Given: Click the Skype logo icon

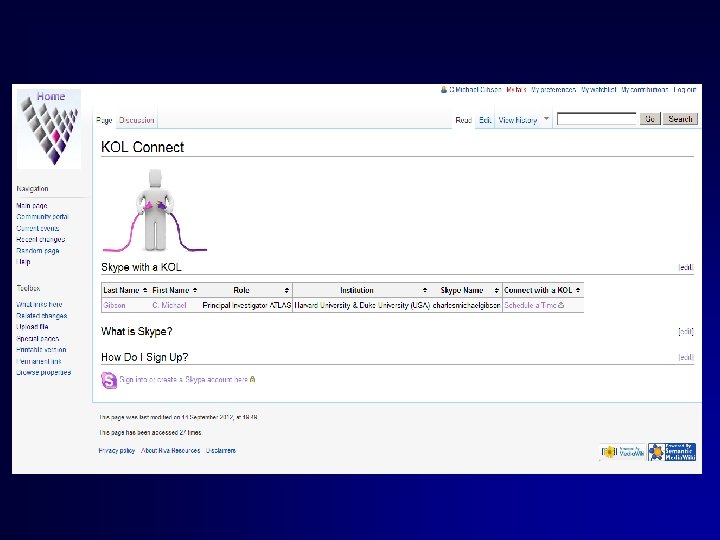Looking at the screenshot, I should [x=109, y=380].
